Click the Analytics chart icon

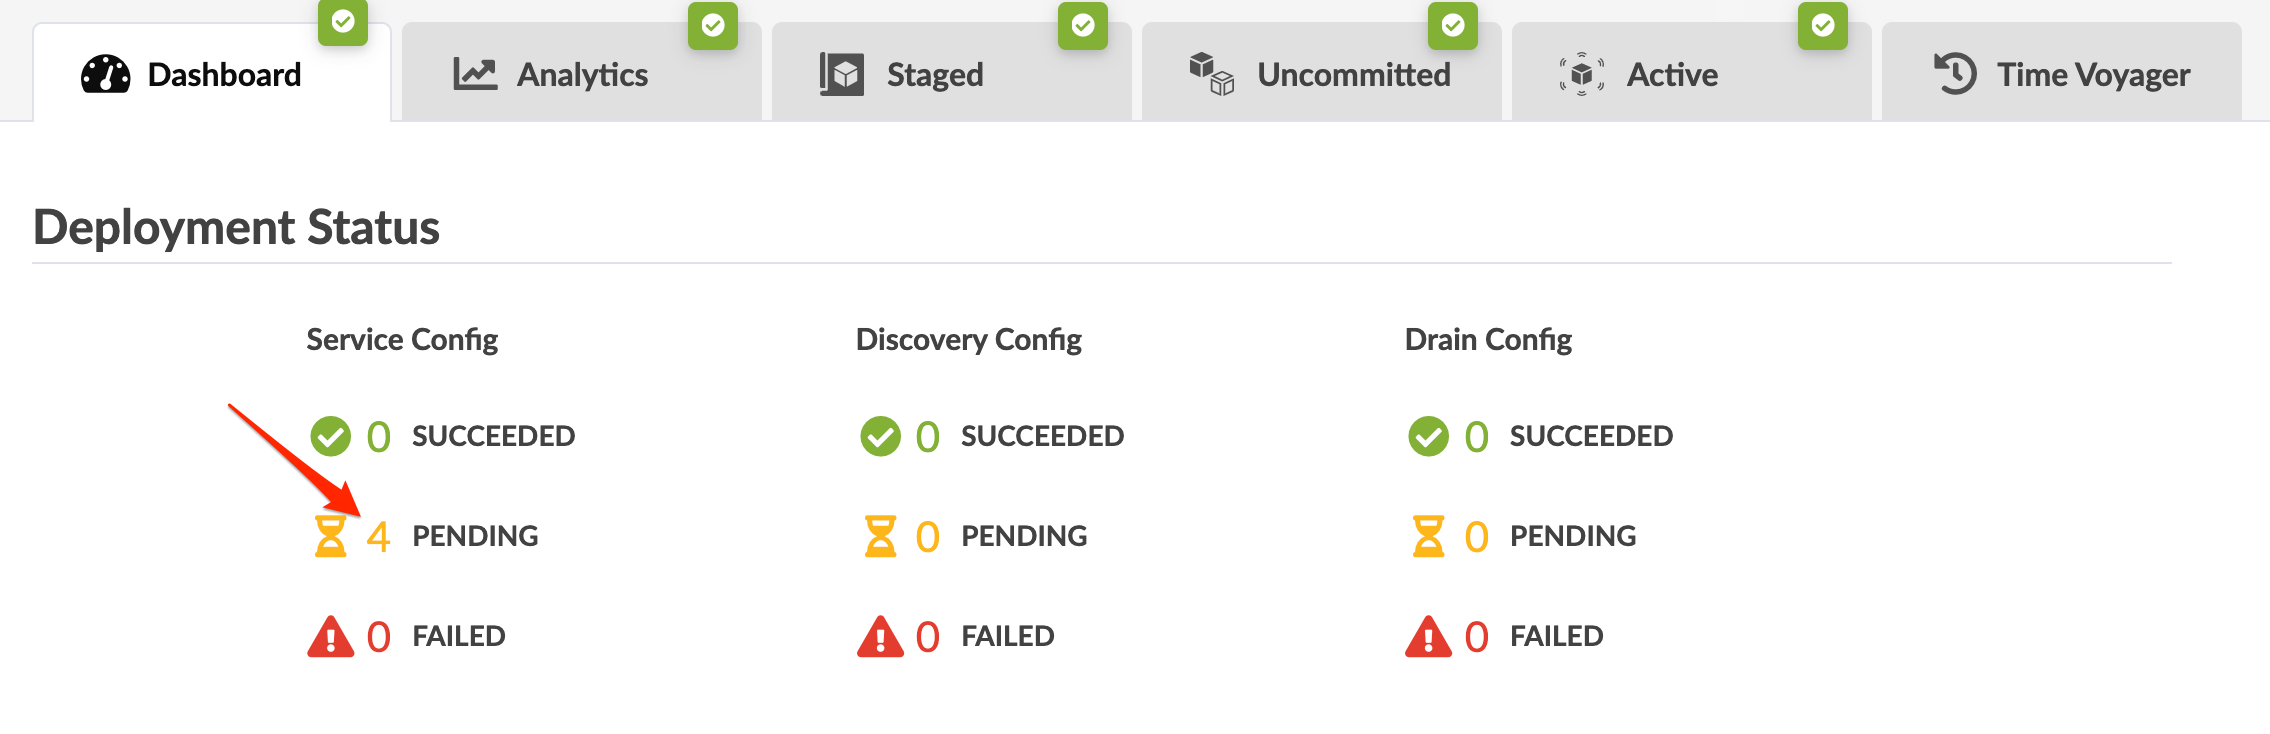[x=475, y=74]
